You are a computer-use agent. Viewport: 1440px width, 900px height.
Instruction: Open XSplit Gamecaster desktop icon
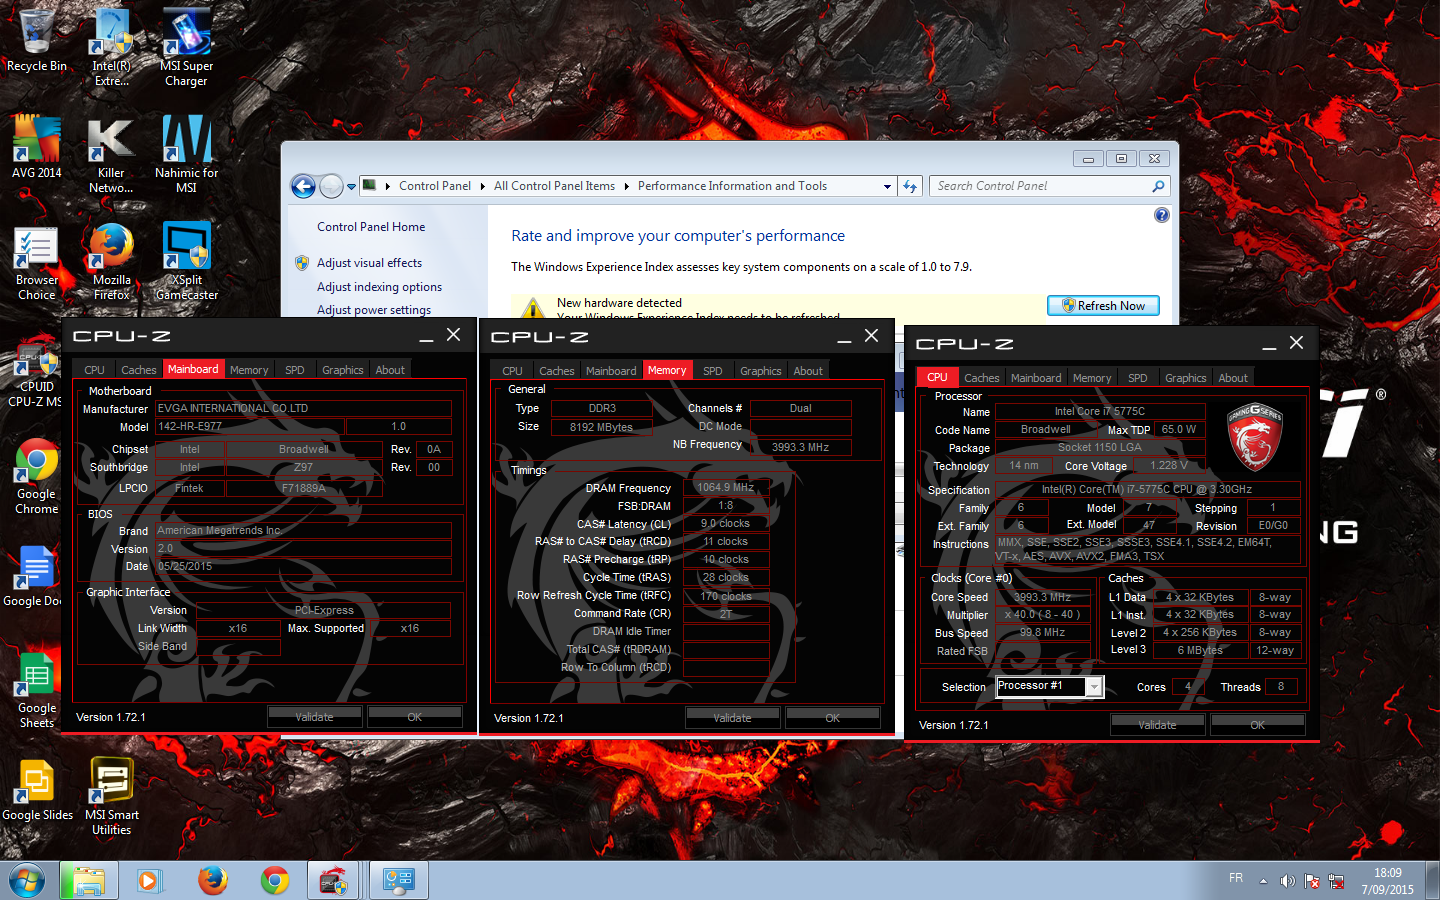coord(186,250)
